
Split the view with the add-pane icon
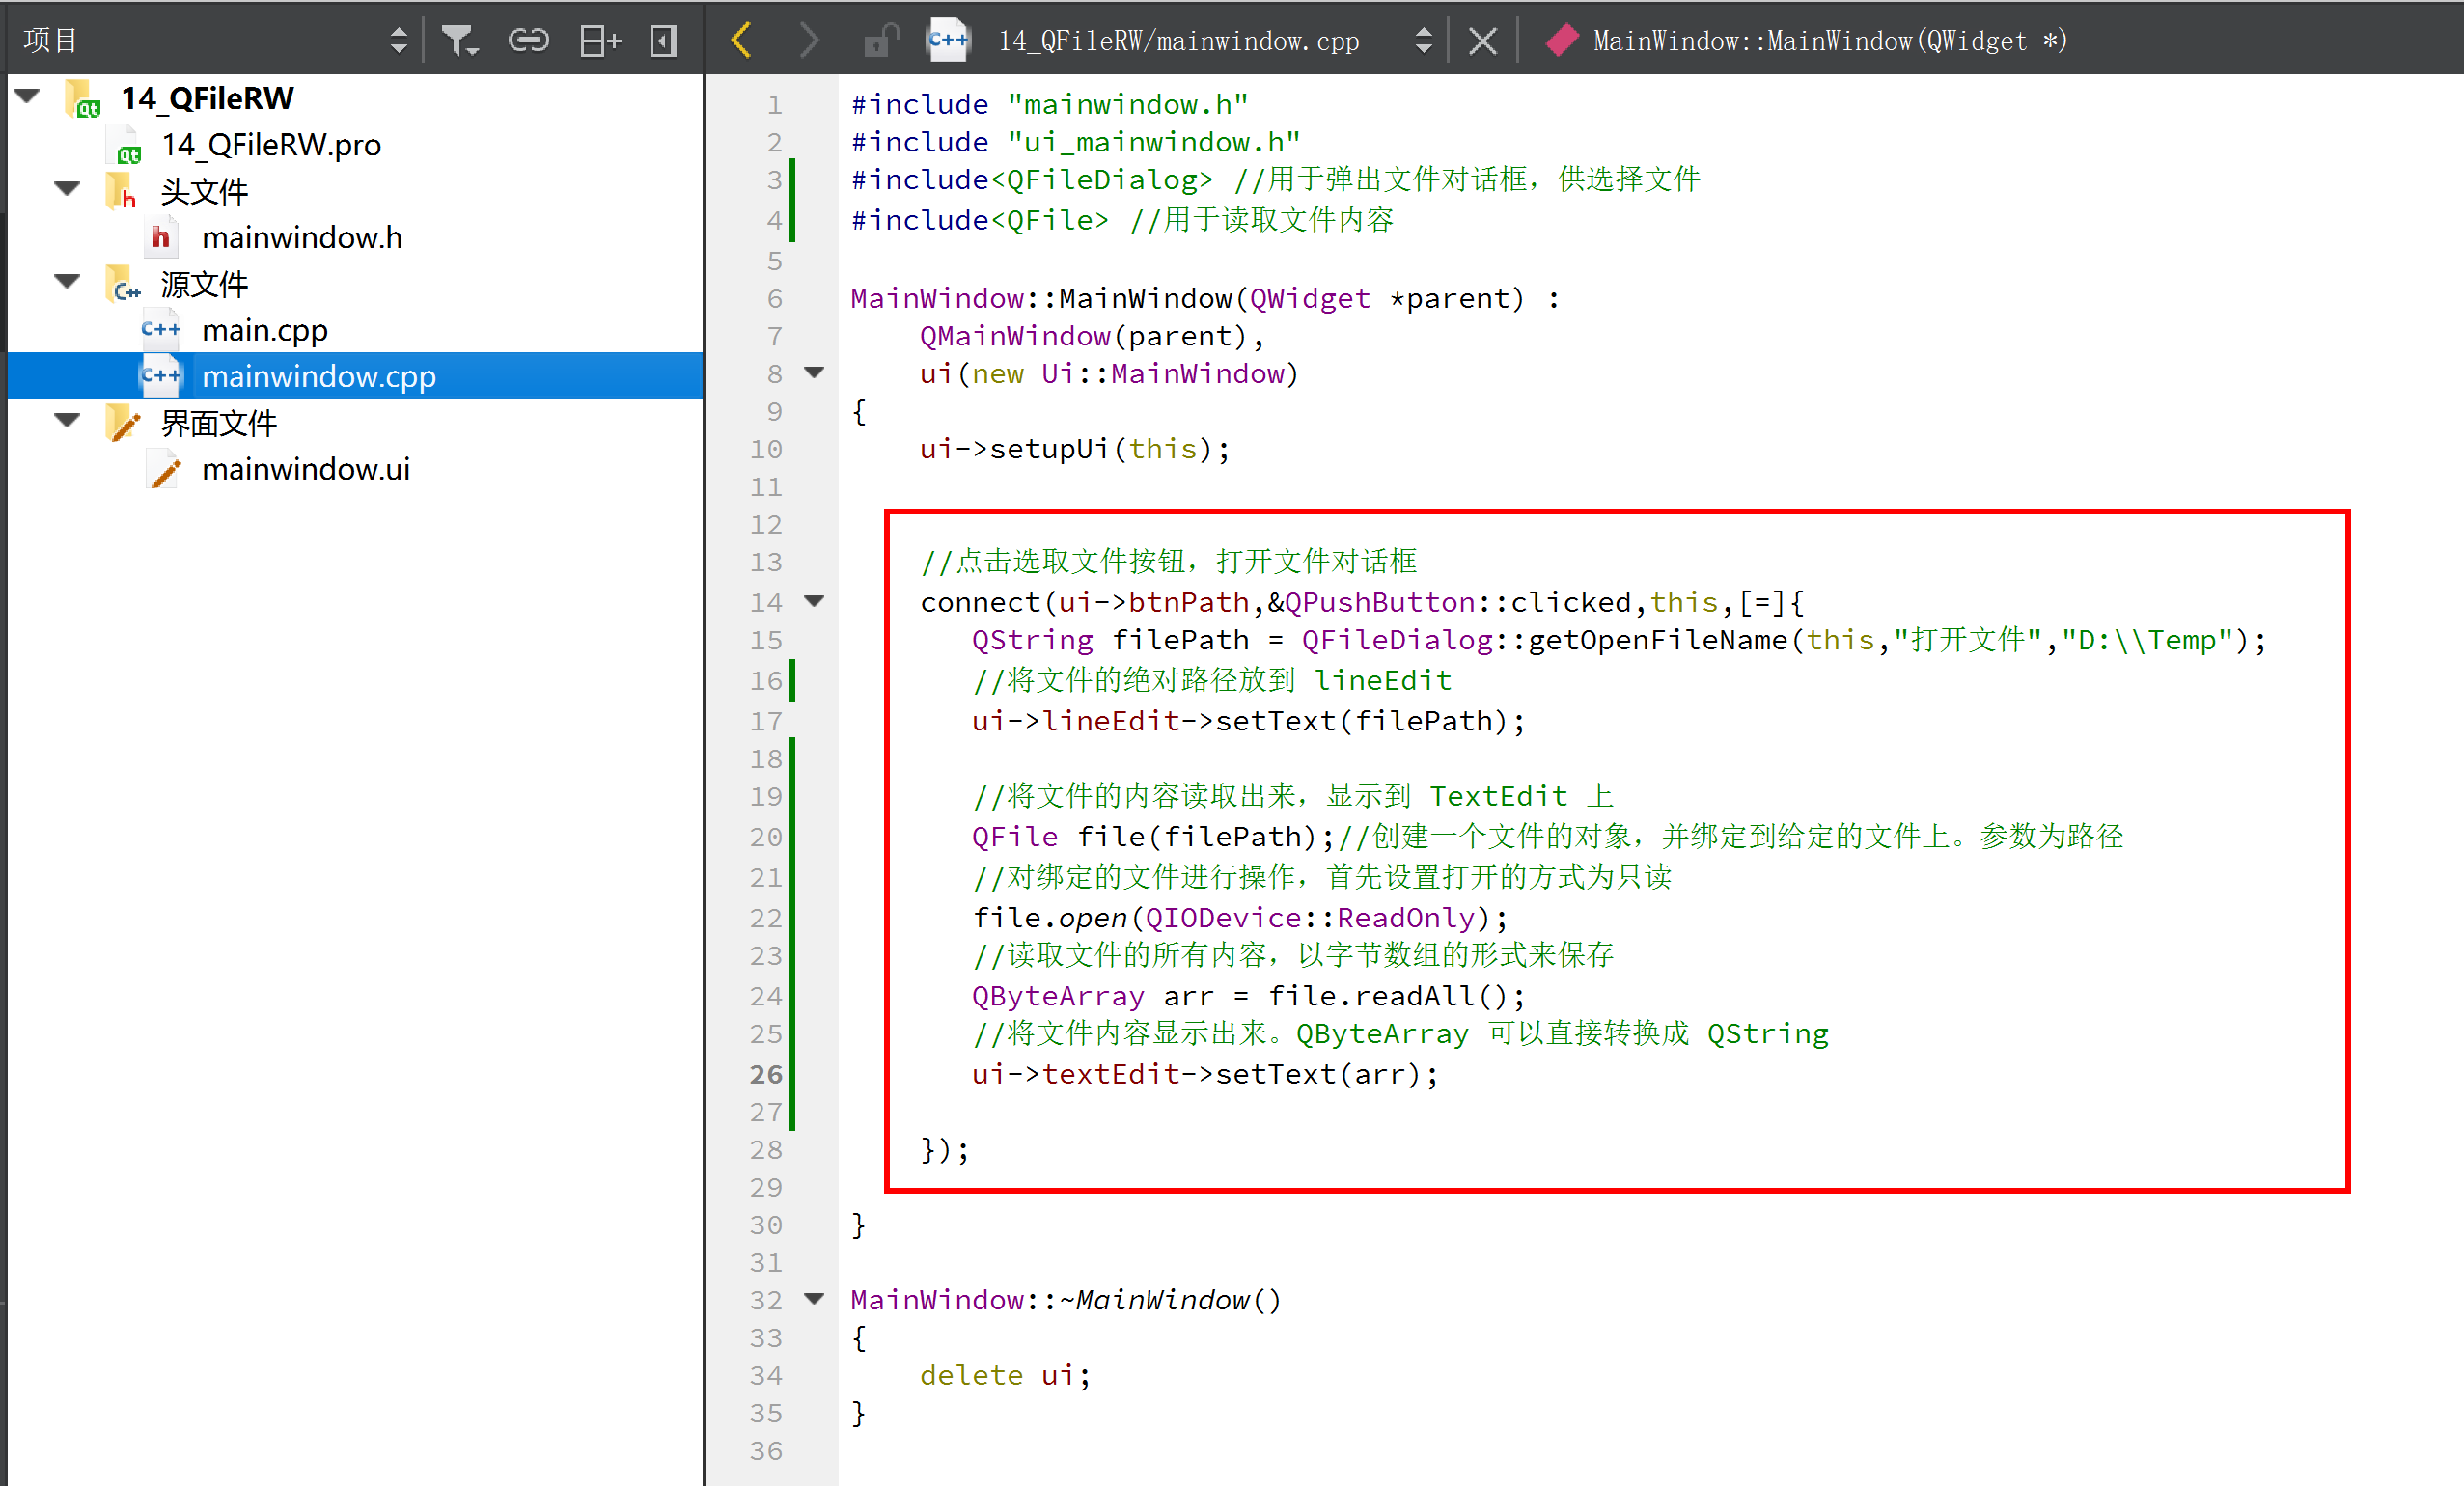pos(598,40)
